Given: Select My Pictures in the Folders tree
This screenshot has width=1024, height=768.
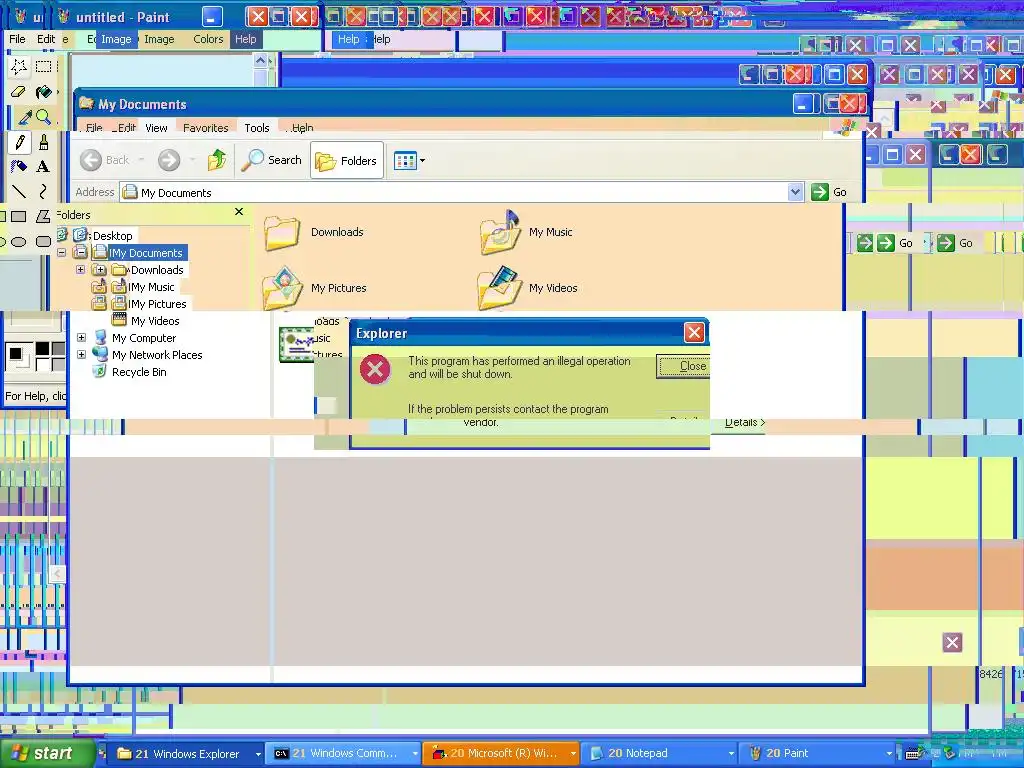Looking at the screenshot, I should point(157,304).
